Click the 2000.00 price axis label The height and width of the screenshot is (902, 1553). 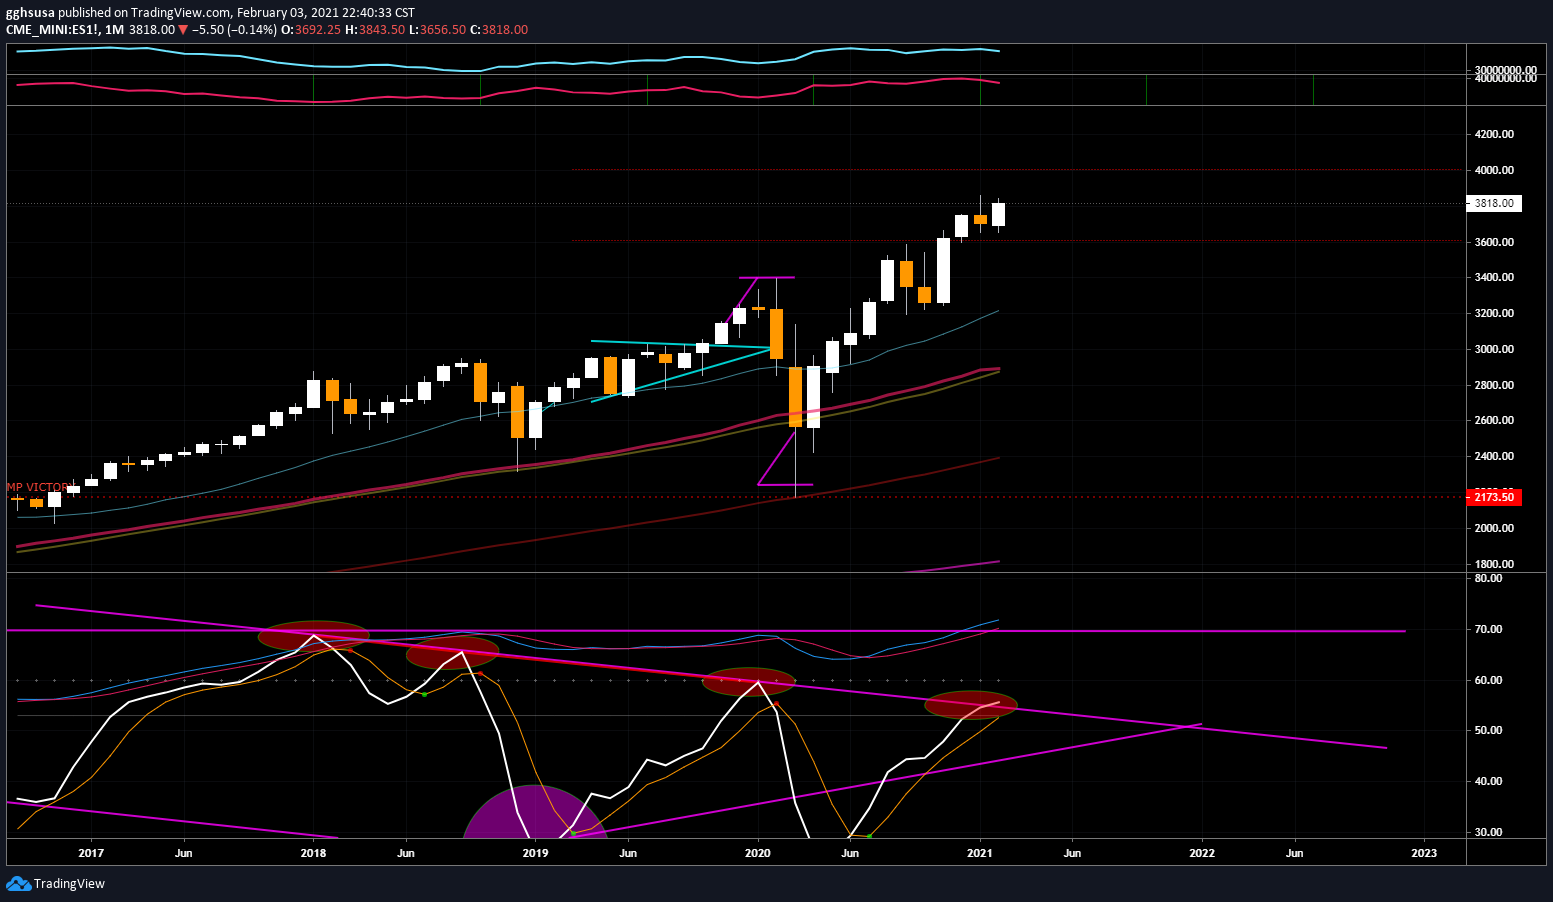pos(1494,528)
